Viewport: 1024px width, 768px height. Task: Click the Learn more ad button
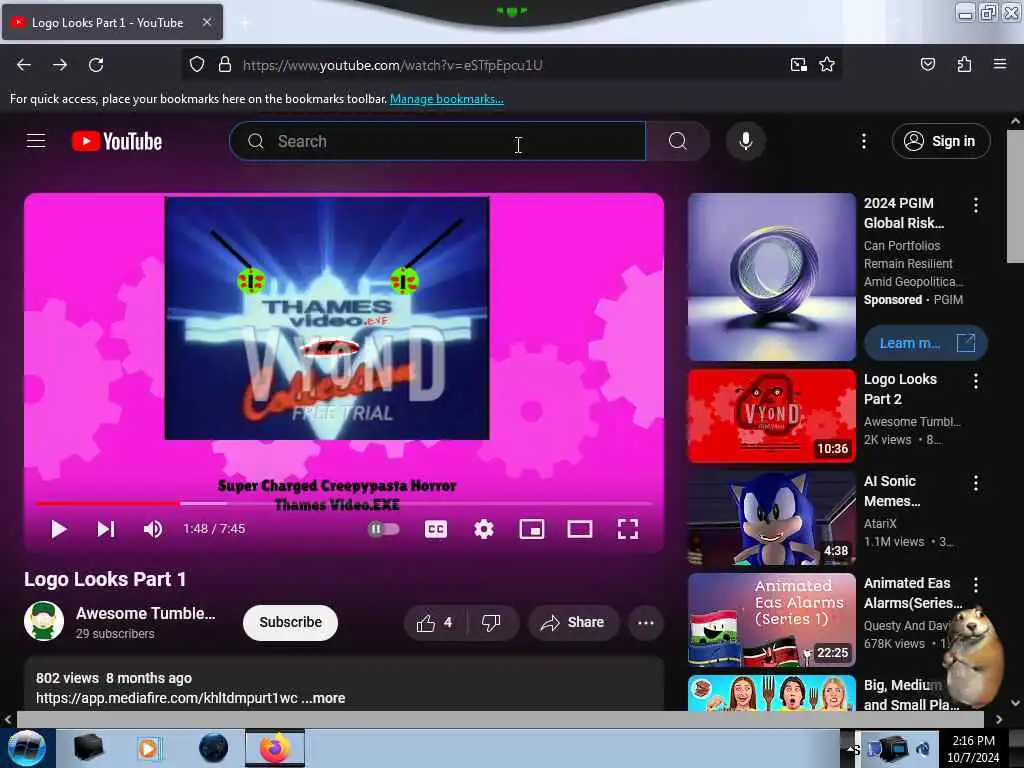[925, 344]
